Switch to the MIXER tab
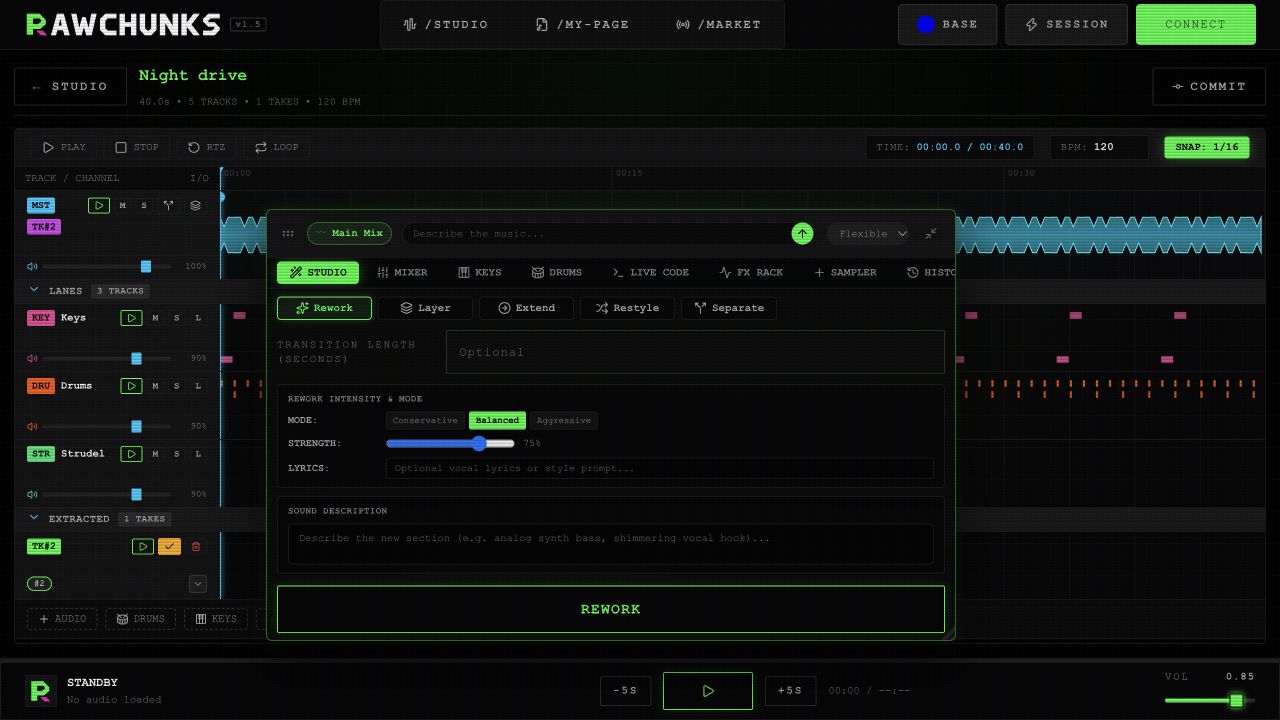The height and width of the screenshot is (720, 1280). [x=402, y=272]
